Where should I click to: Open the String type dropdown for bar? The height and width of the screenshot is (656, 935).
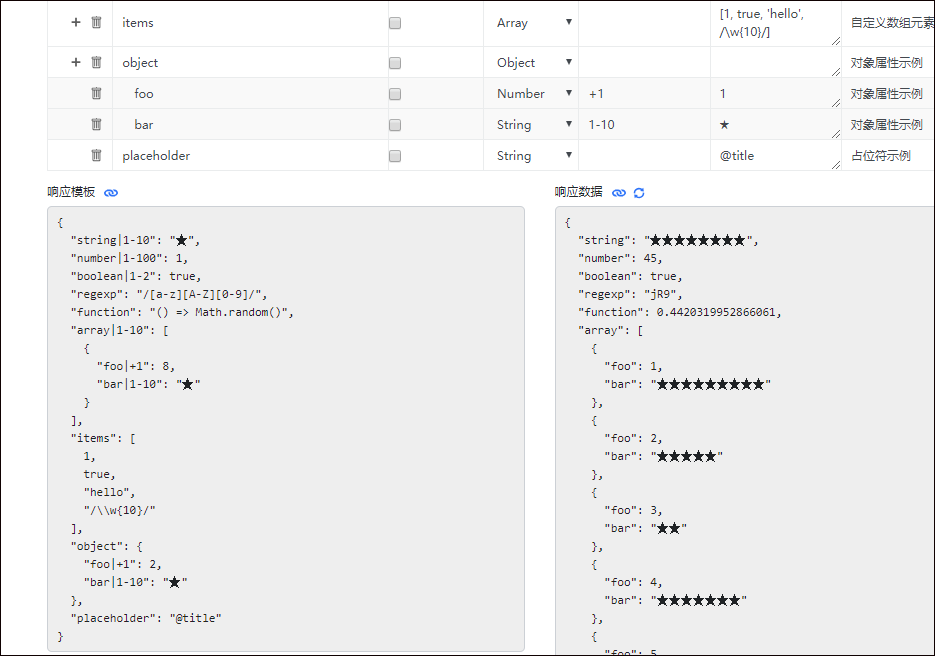[533, 124]
